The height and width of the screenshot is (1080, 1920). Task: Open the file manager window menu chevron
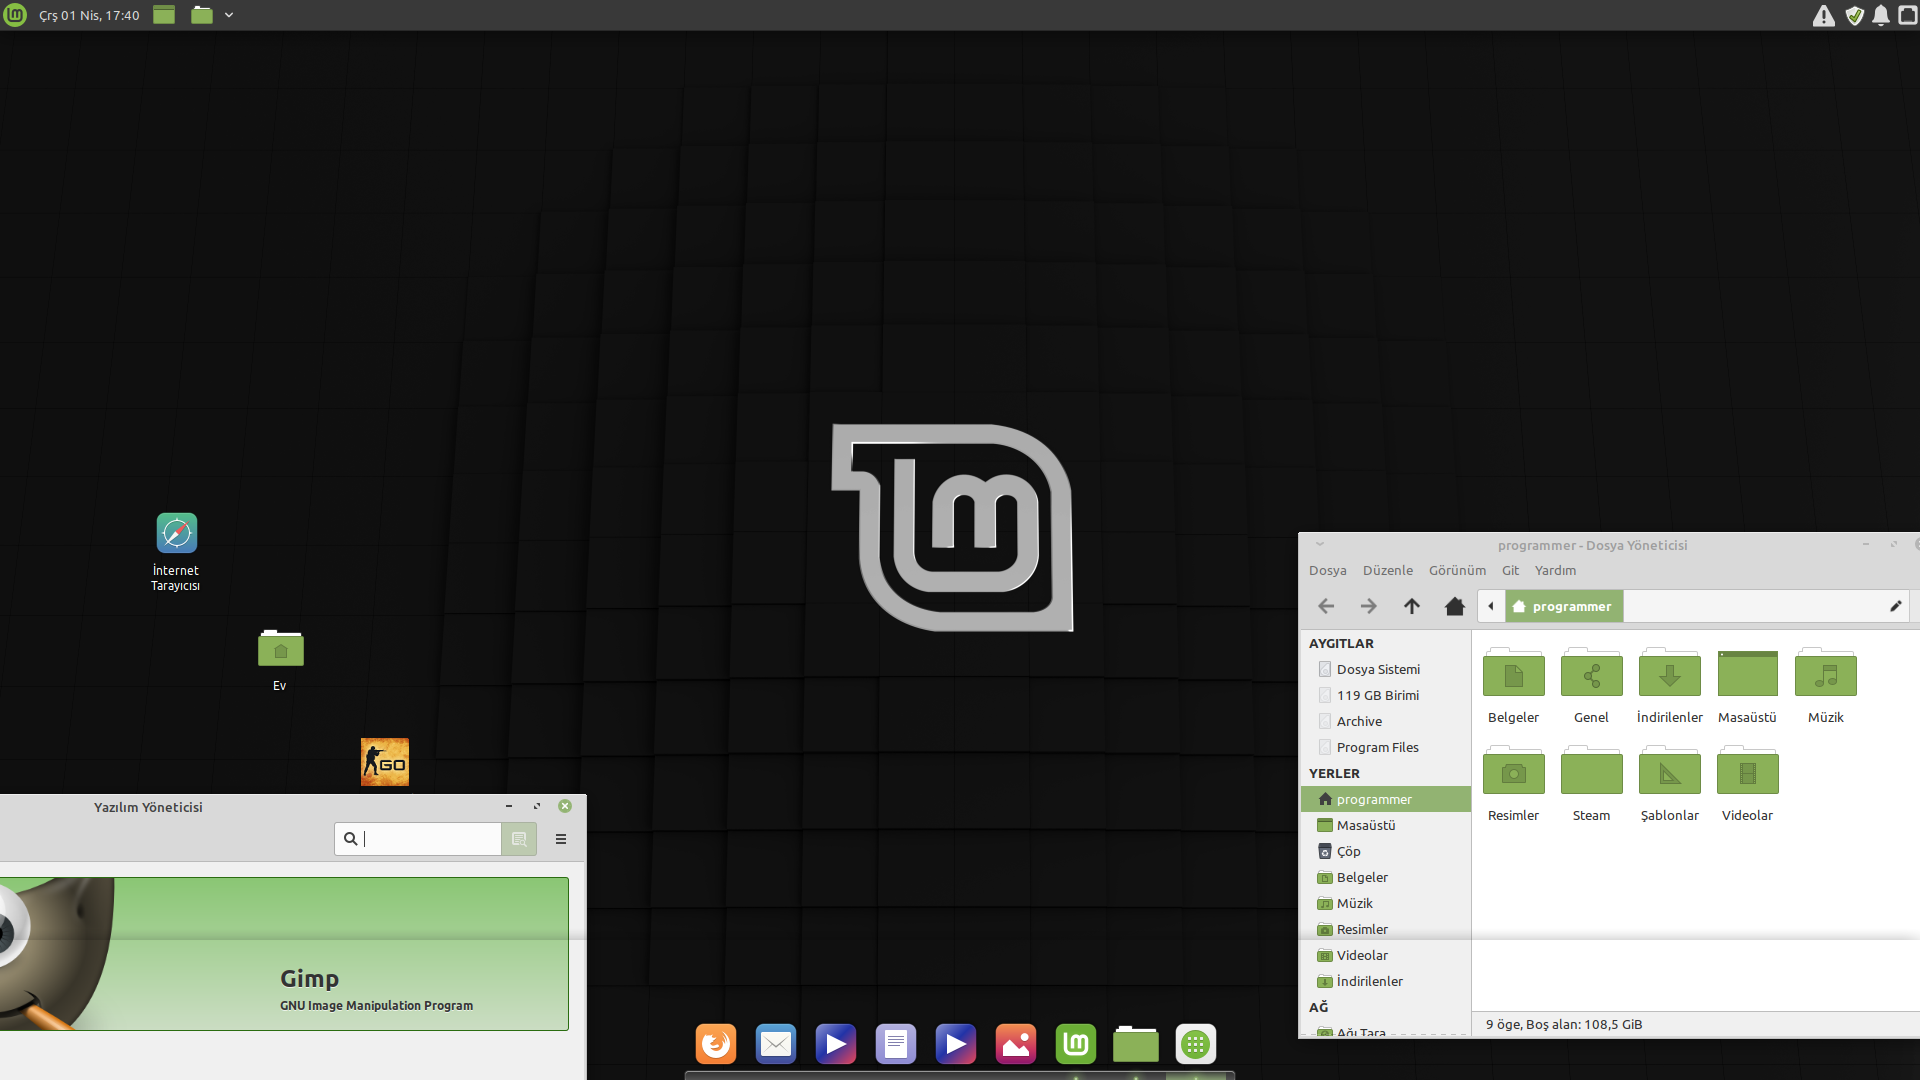(x=1320, y=545)
